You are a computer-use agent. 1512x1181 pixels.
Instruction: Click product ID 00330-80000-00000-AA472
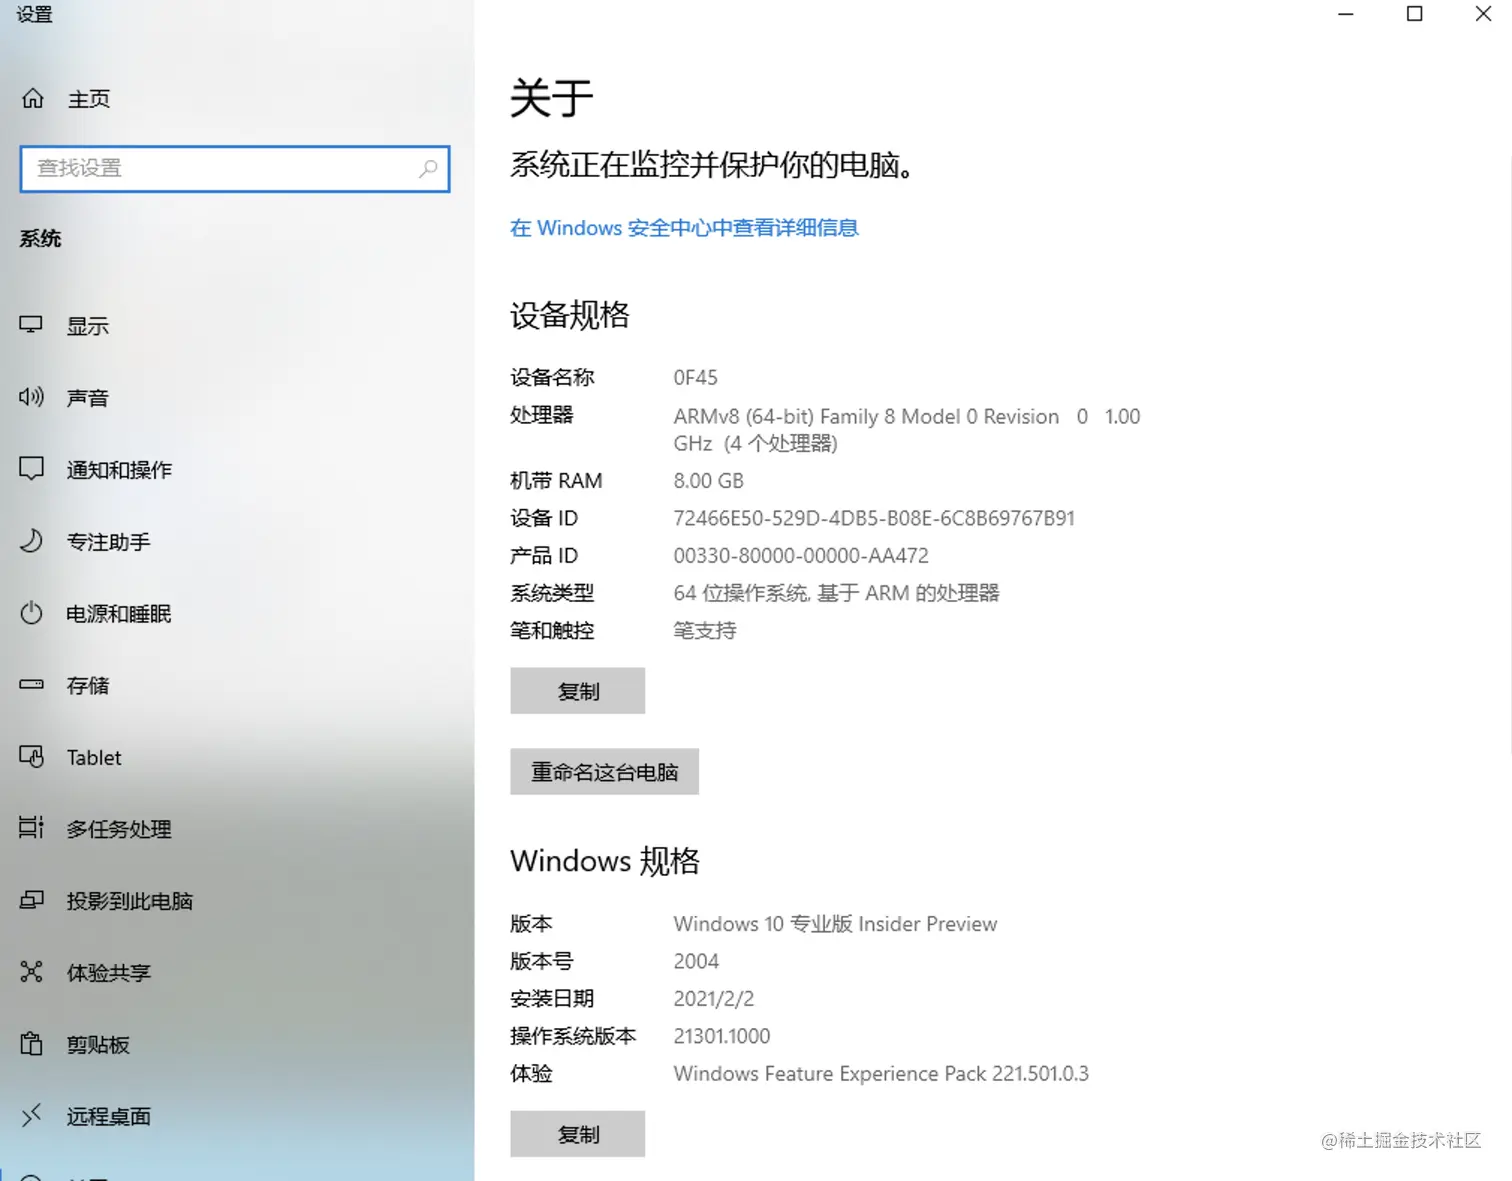coord(801,556)
